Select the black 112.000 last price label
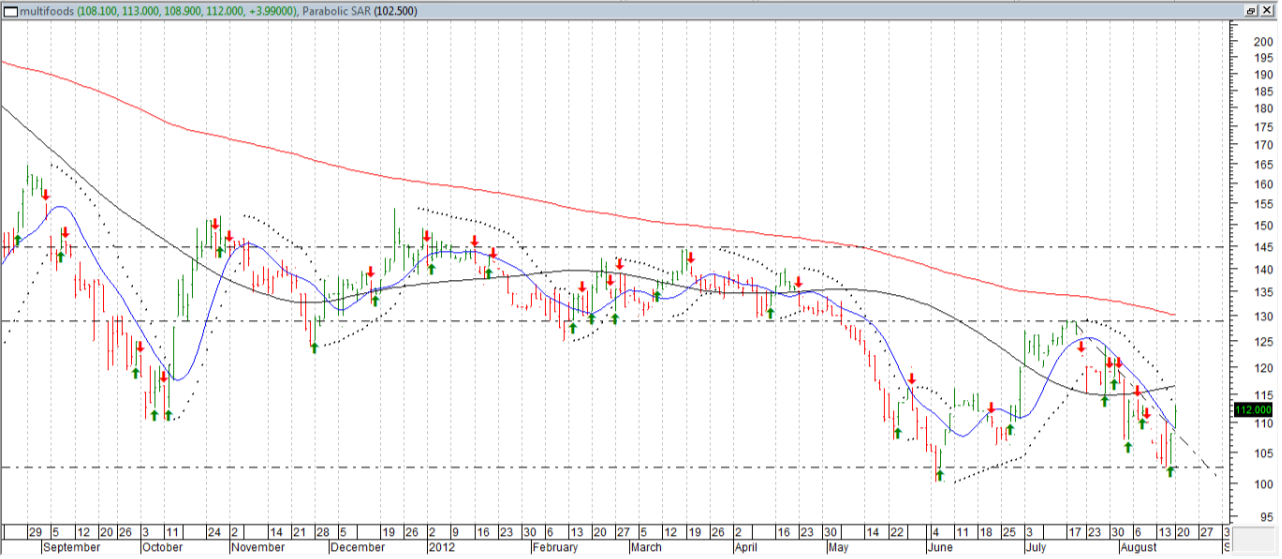Screen dimensions: 1282x559 1252,410
